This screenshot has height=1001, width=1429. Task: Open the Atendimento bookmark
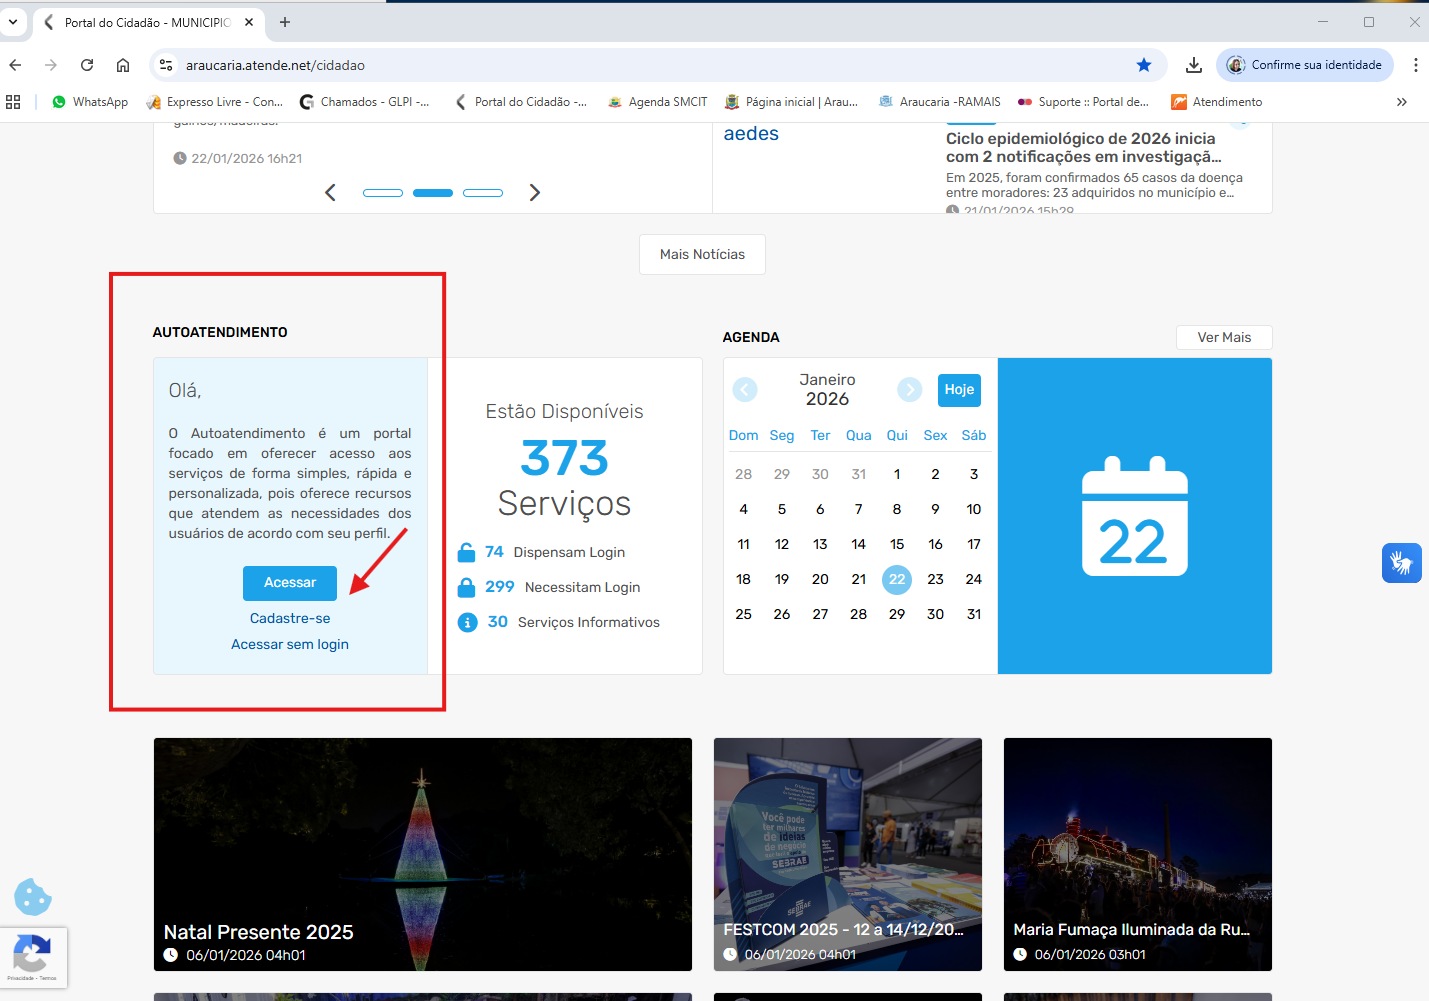pos(1217,102)
